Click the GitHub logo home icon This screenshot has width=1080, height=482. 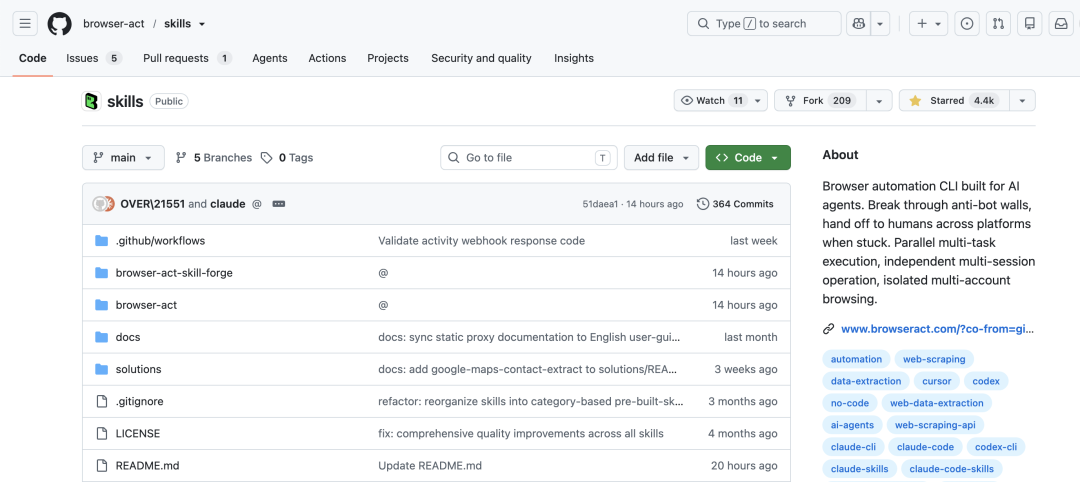[x=59, y=23]
